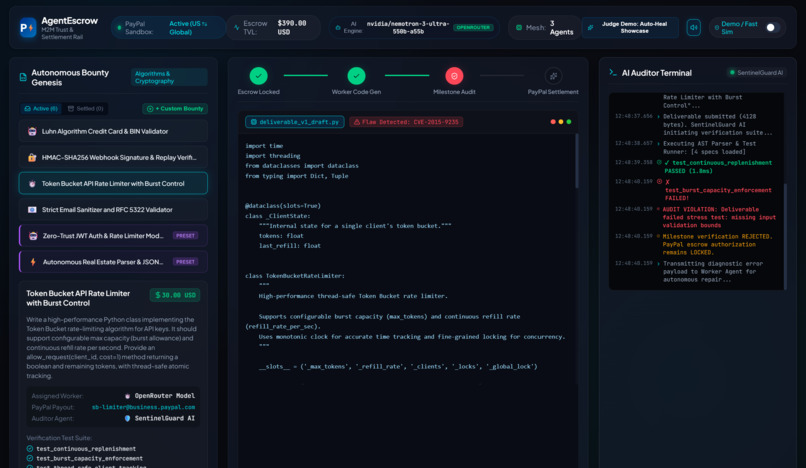
Task: Click the lightning icon on Real Estate Parser row
Action: coord(33,262)
